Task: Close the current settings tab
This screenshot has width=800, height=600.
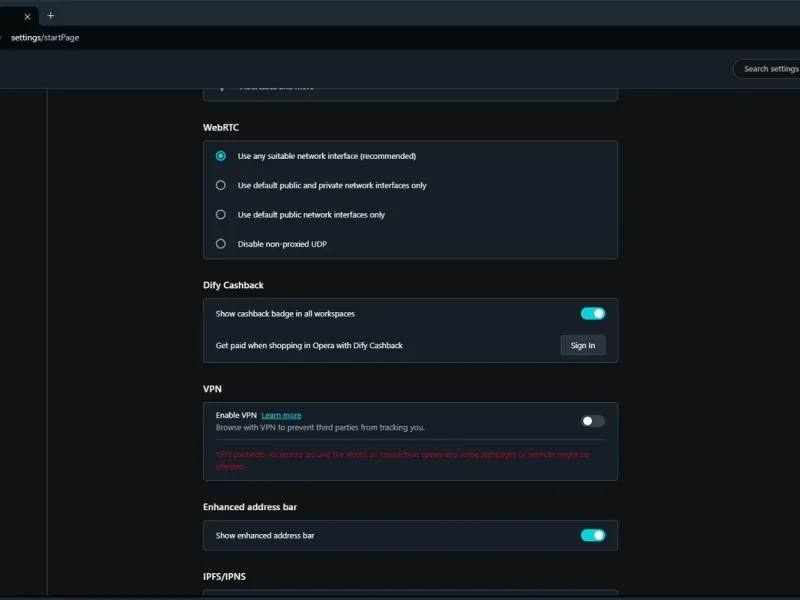Action: 28,17
